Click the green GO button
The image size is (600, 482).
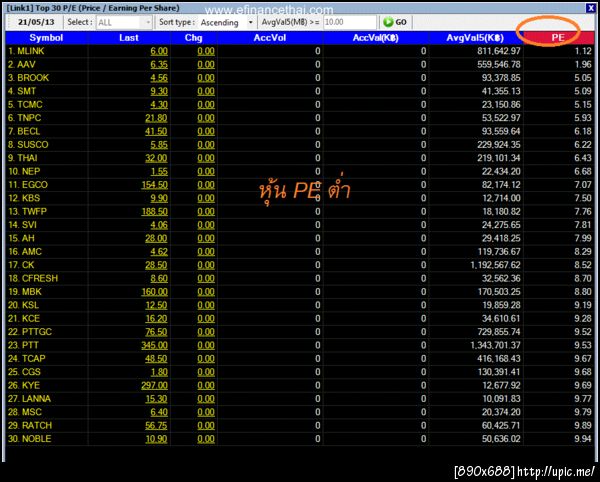(395, 22)
